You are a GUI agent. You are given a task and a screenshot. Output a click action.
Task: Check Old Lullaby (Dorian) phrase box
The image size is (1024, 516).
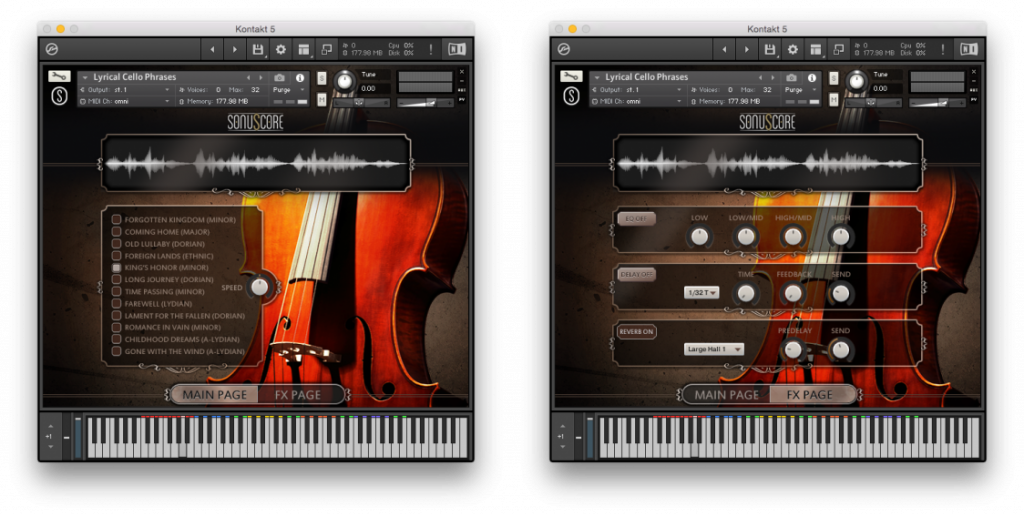pos(116,244)
